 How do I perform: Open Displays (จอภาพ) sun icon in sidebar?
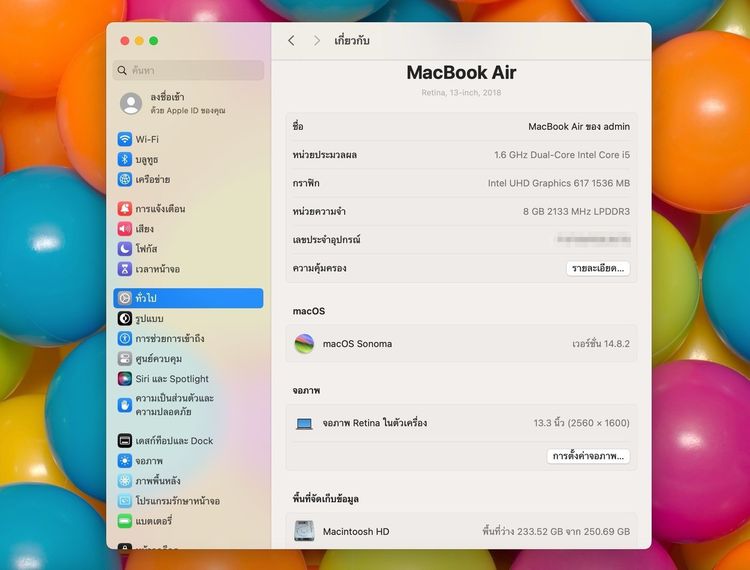pos(125,460)
